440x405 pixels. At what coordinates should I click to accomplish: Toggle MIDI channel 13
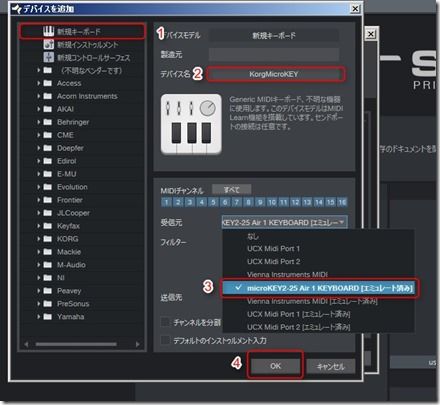tap(307, 202)
